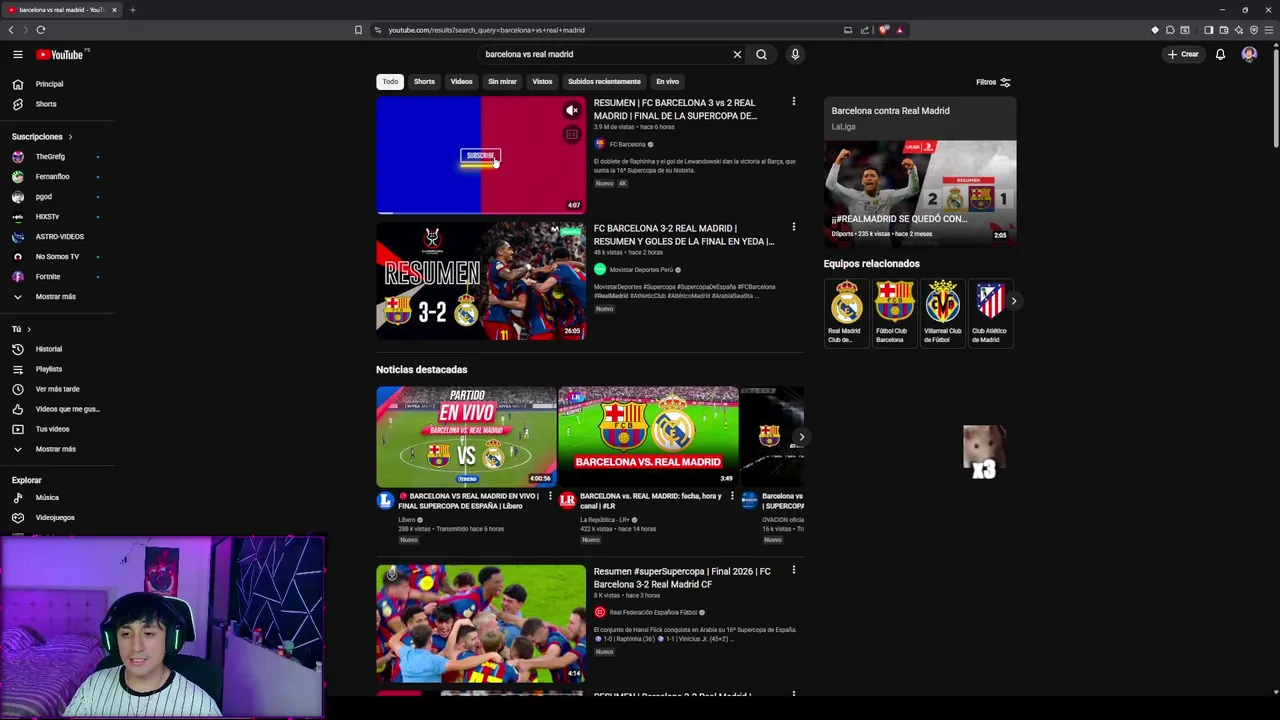Open the Filtros panel
Screen dimensions: 1280x720
point(993,82)
